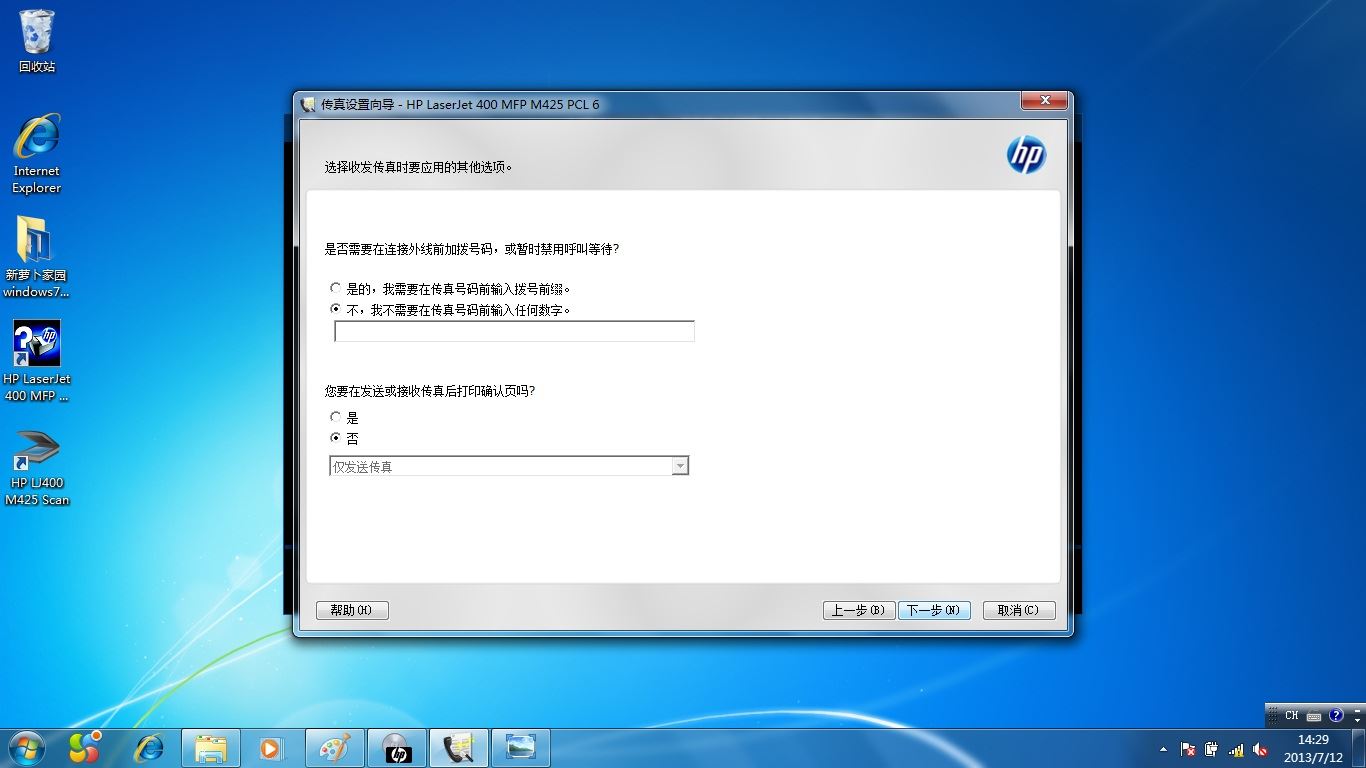Screen dimensions: 1366x768
Task: Click the CH input language indicator
Action: pos(1291,716)
